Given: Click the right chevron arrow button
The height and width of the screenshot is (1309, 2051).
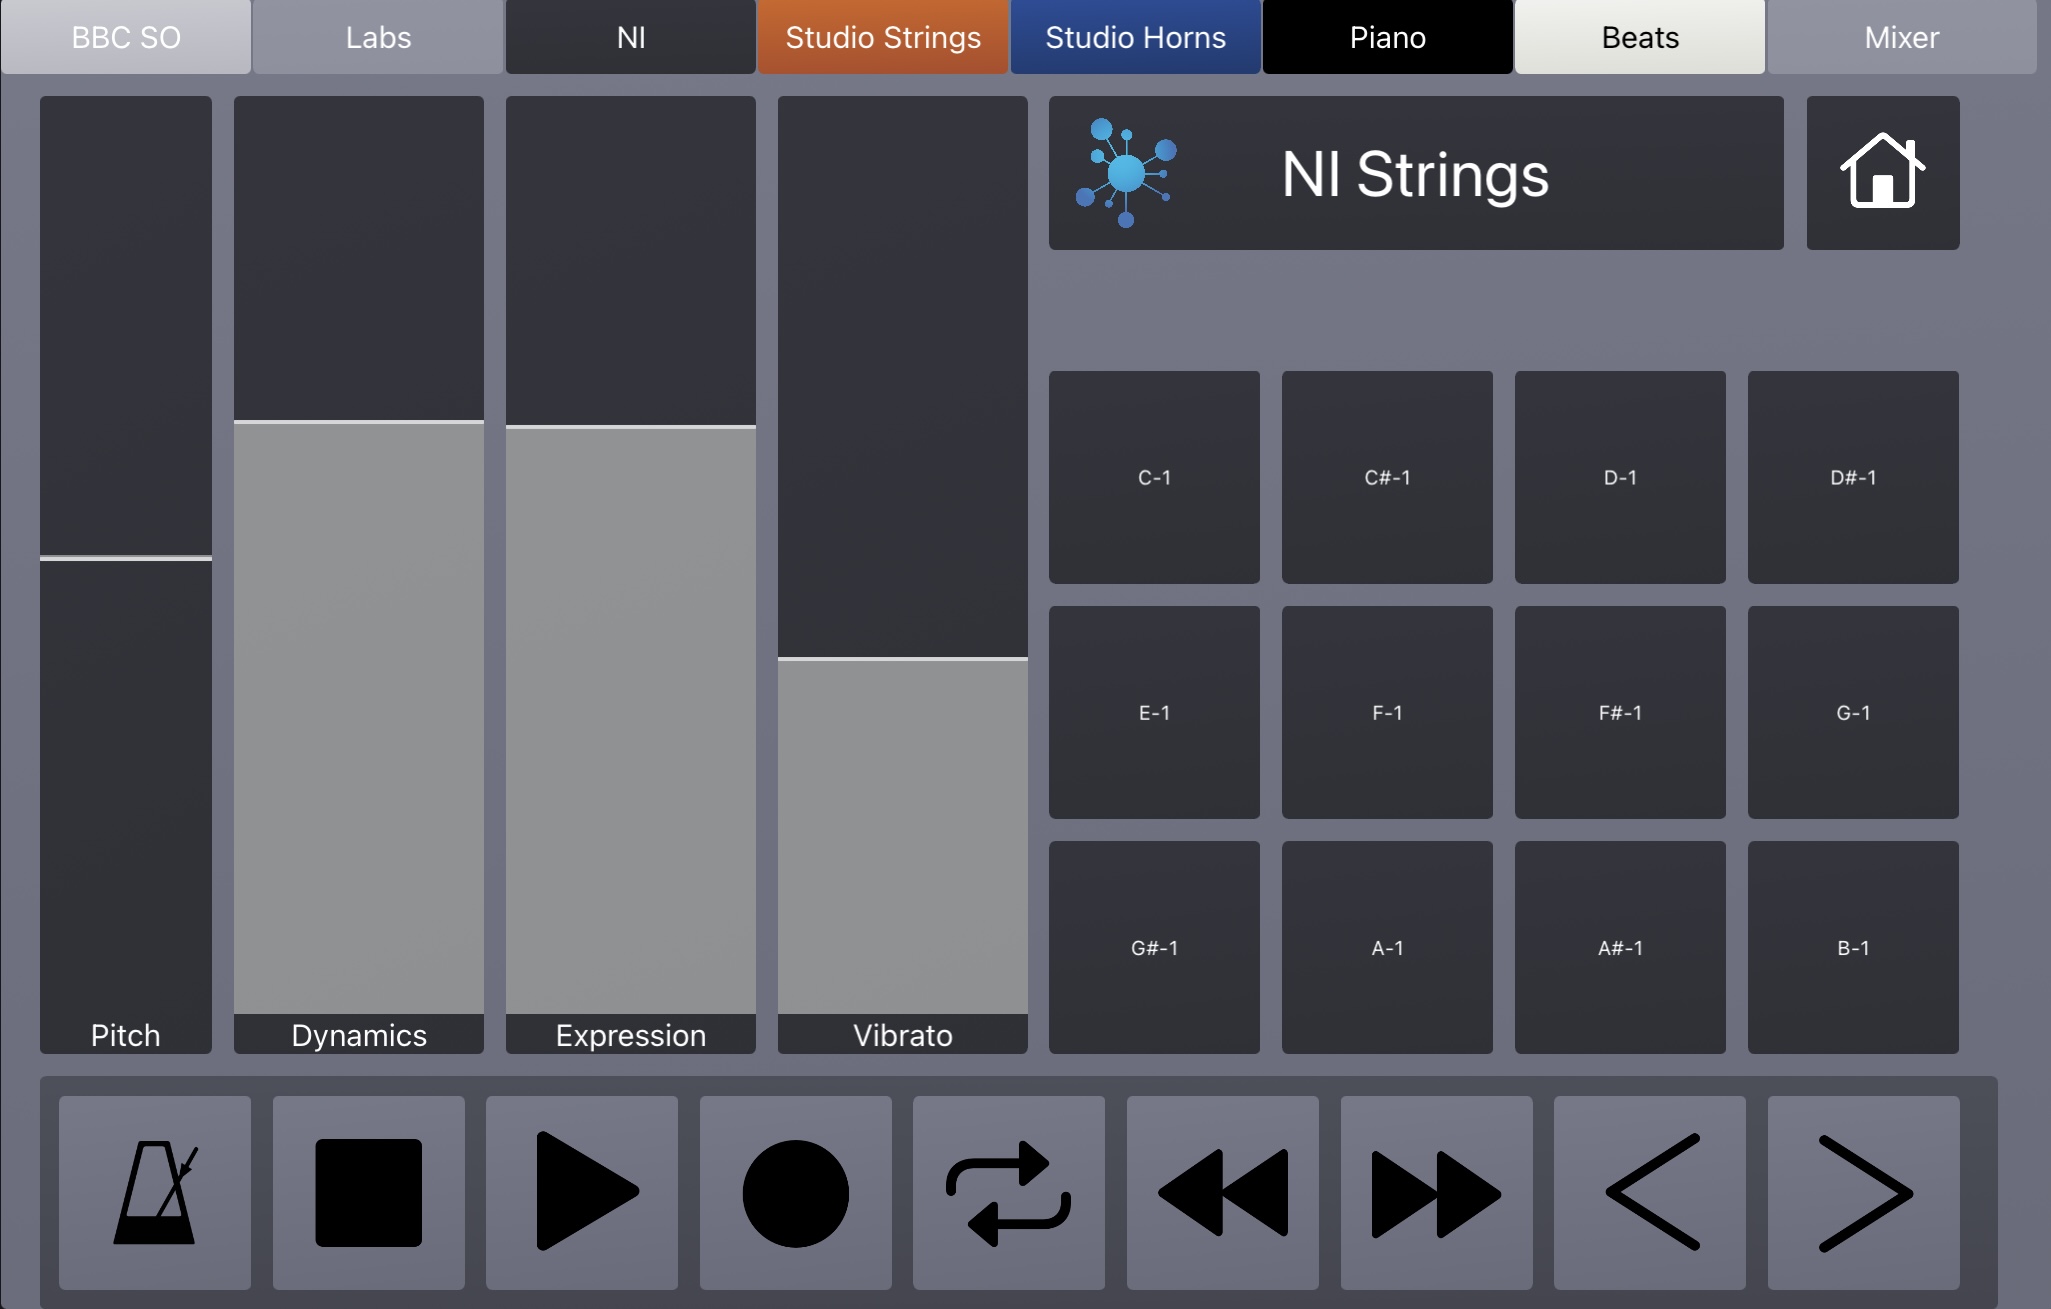Looking at the screenshot, I should point(1864,1192).
